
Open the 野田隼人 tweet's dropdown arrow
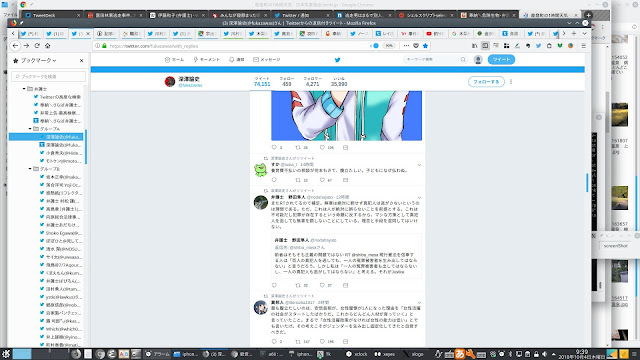(419, 198)
